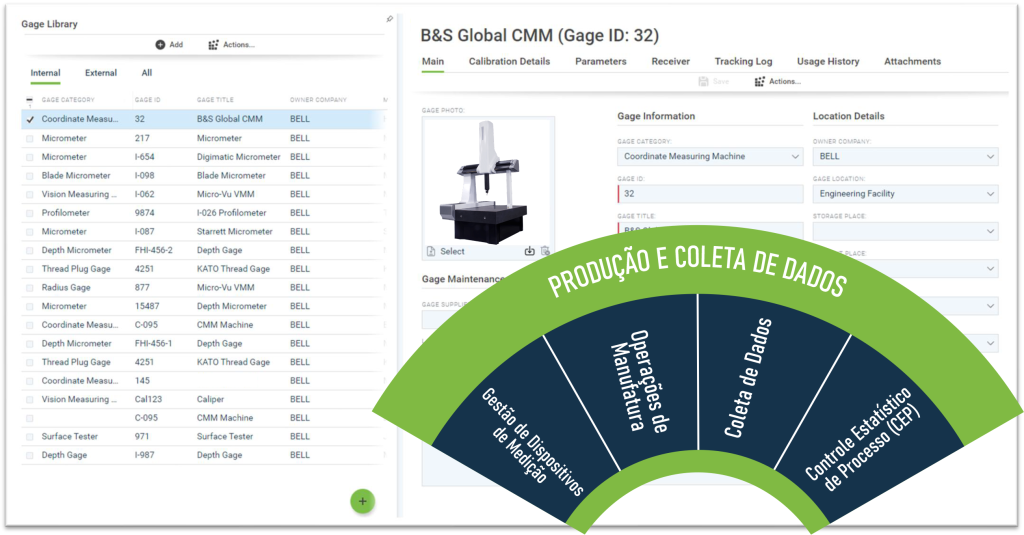Screen dimensions: 1024x535
Task: Check the Surface Tester row checkbox
Action: pos(30,436)
